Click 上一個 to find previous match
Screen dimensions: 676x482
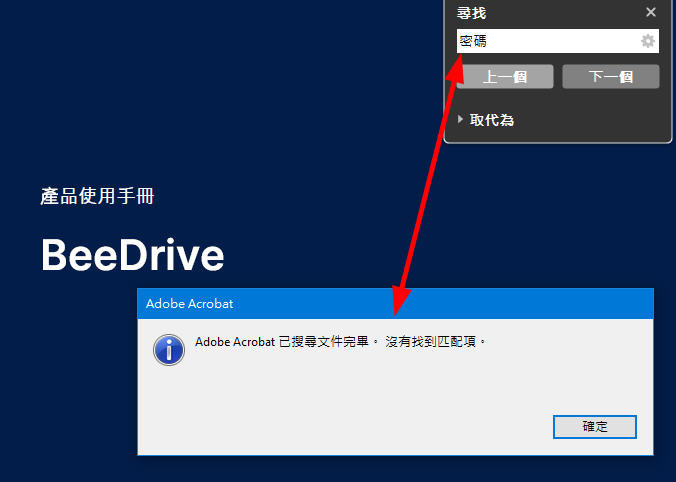[505, 77]
